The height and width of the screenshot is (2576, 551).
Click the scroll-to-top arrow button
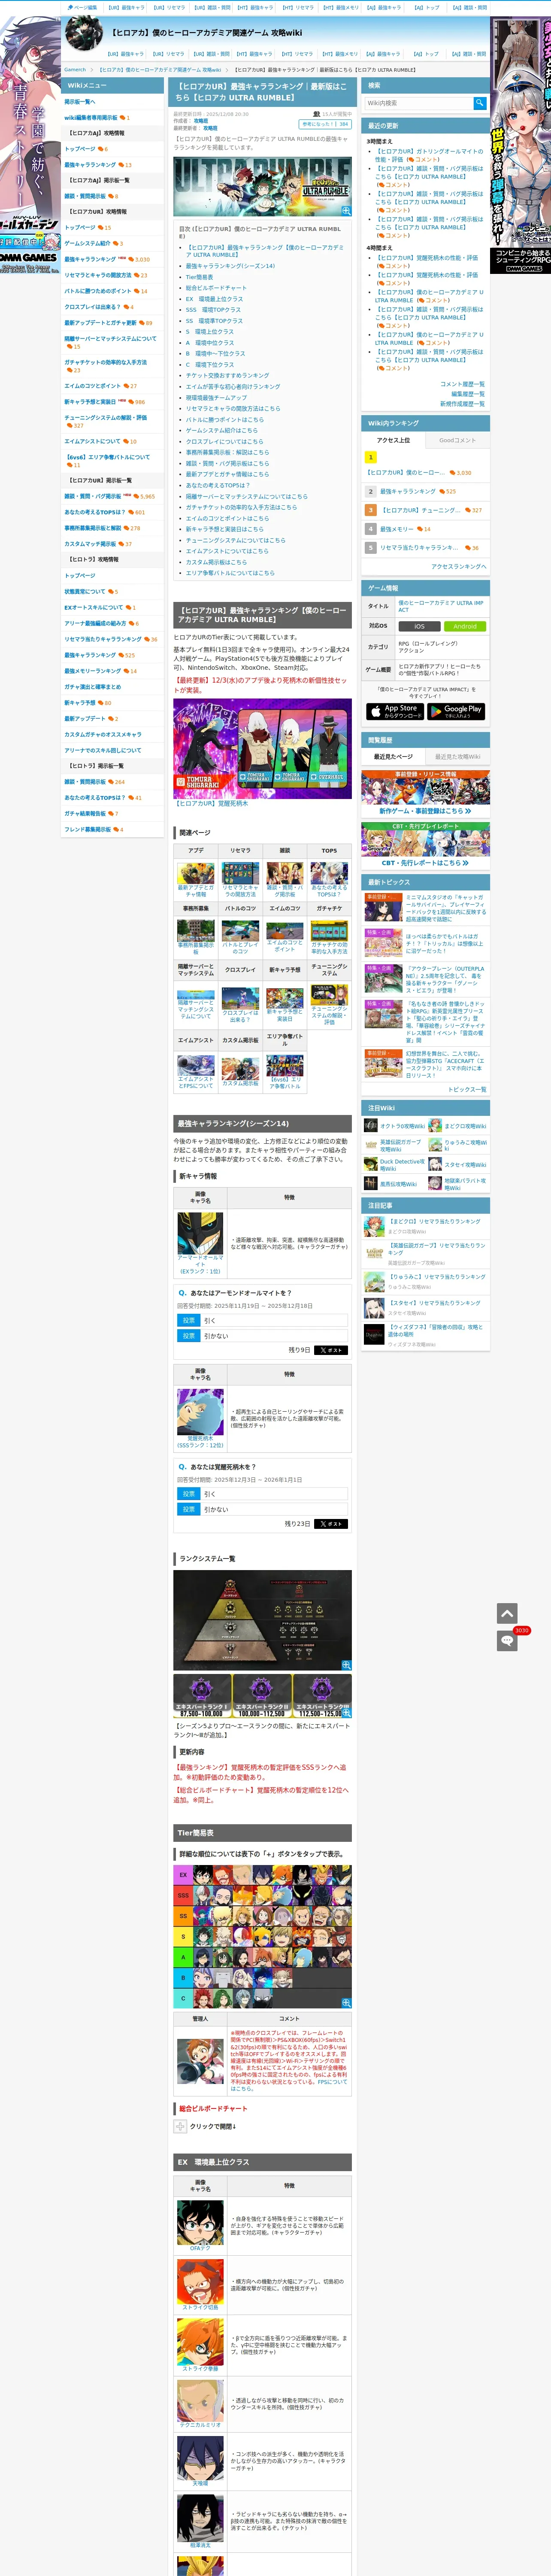[x=507, y=1613]
